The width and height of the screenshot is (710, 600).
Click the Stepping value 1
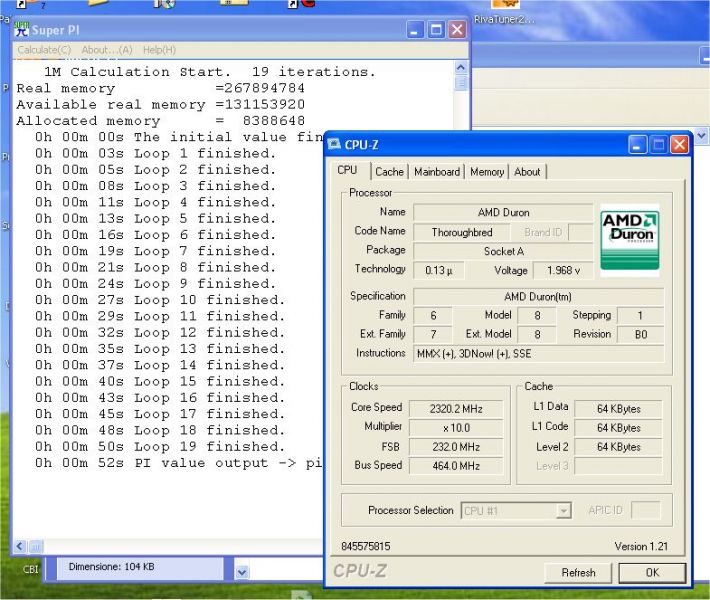pos(641,316)
